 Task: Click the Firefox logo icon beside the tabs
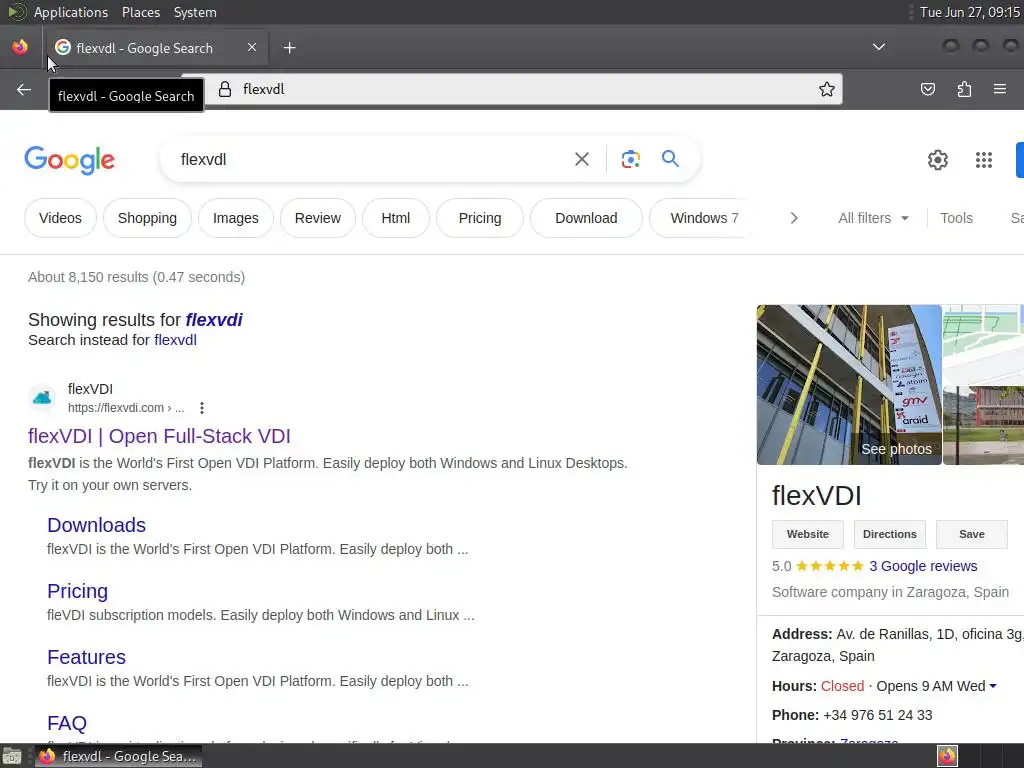point(20,47)
